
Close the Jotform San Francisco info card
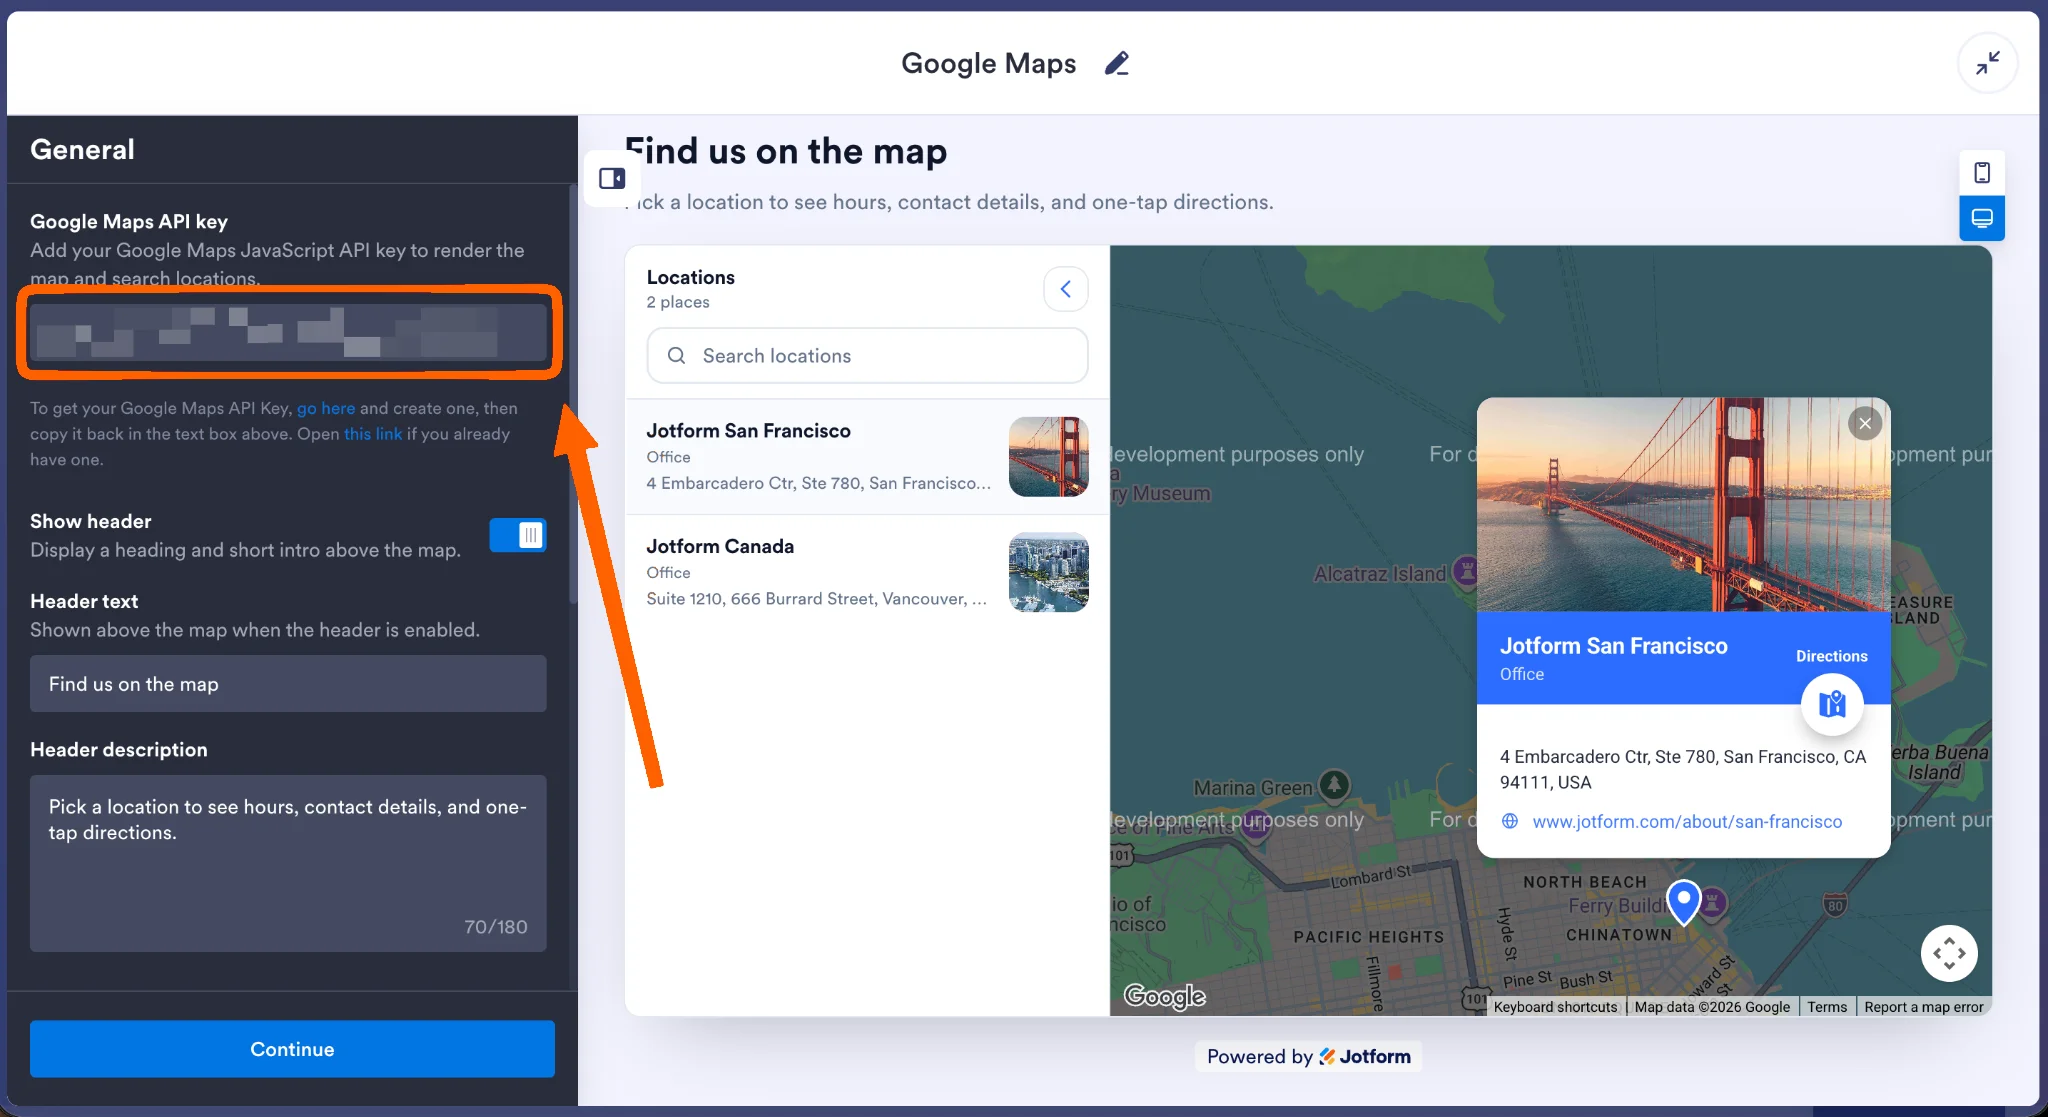1865,423
